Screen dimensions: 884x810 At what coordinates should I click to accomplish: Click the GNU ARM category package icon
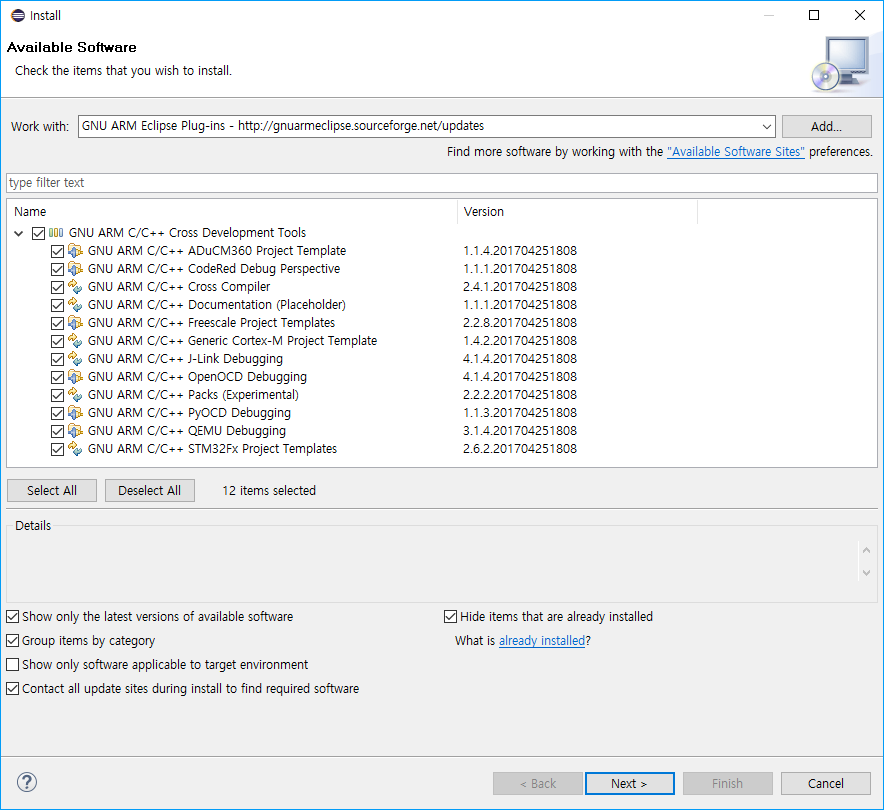(x=57, y=232)
